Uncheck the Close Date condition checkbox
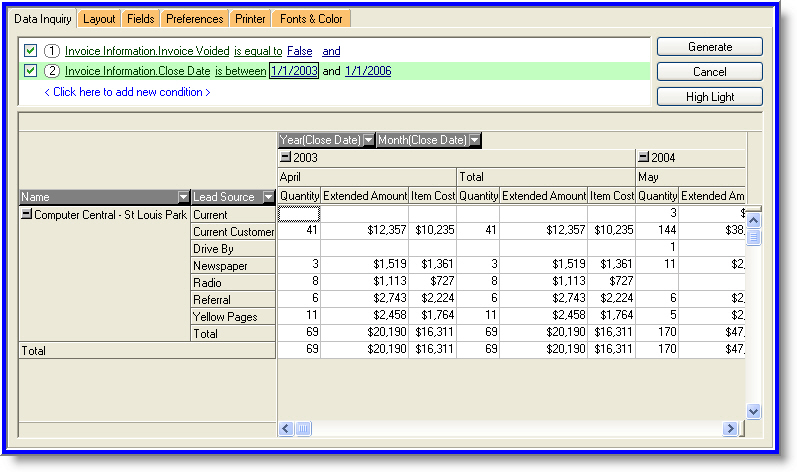The image size is (797, 472). (30, 71)
